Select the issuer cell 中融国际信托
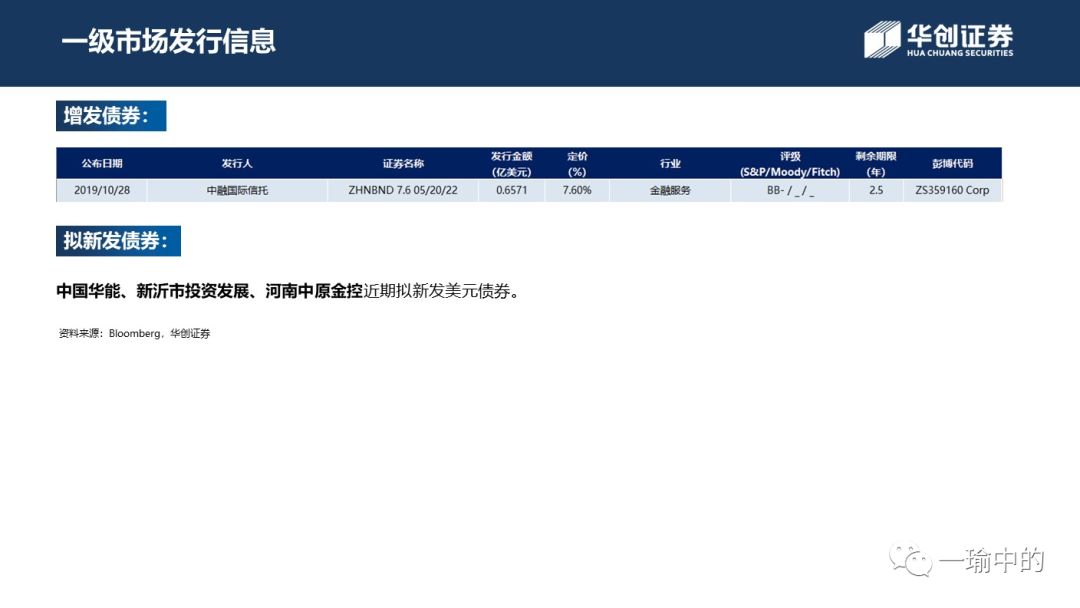The image size is (1080, 608). [237, 190]
